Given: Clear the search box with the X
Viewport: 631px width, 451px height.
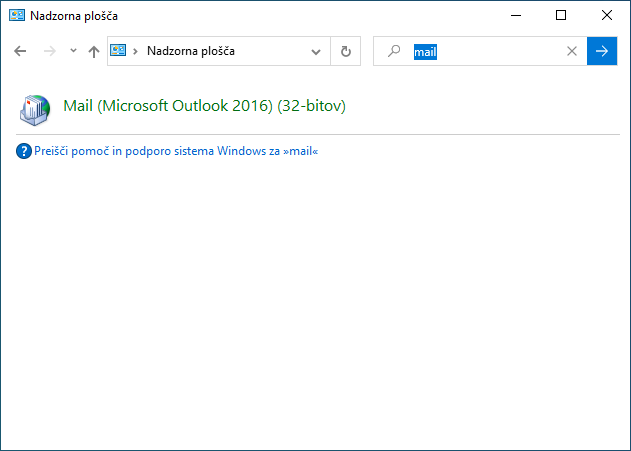Looking at the screenshot, I should pos(572,51).
